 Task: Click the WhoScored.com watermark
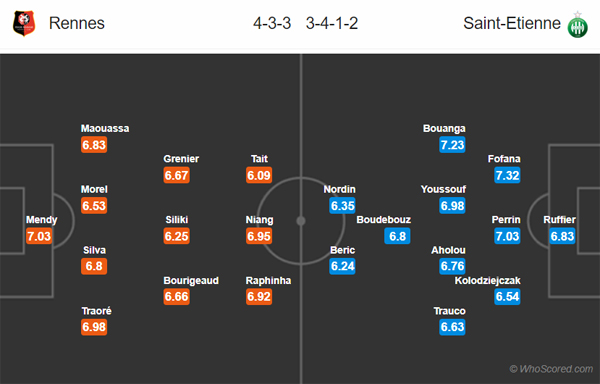click(x=551, y=369)
